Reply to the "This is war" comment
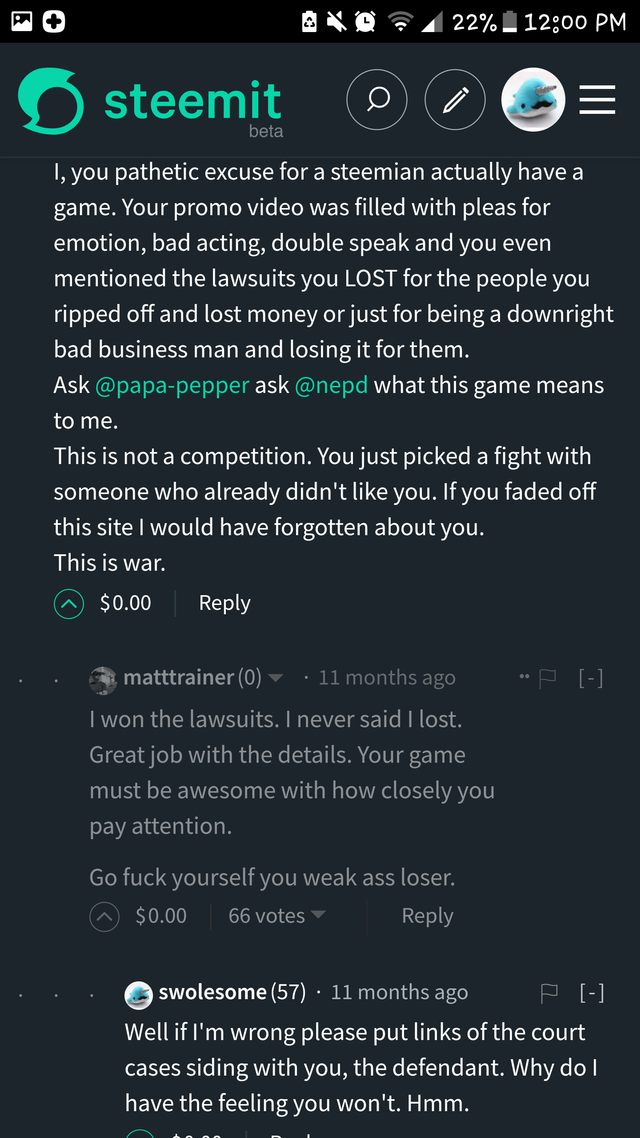 coord(224,603)
